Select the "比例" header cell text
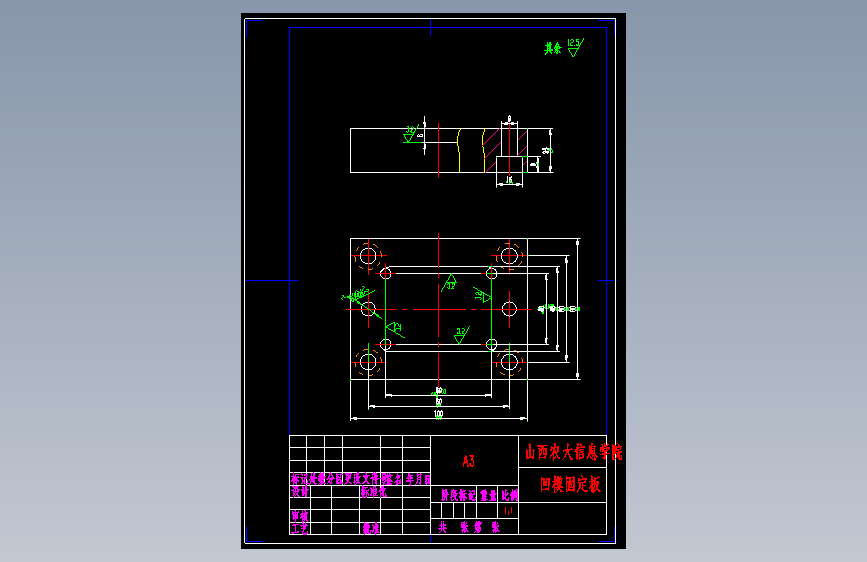This screenshot has width=867, height=562. [x=510, y=495]
